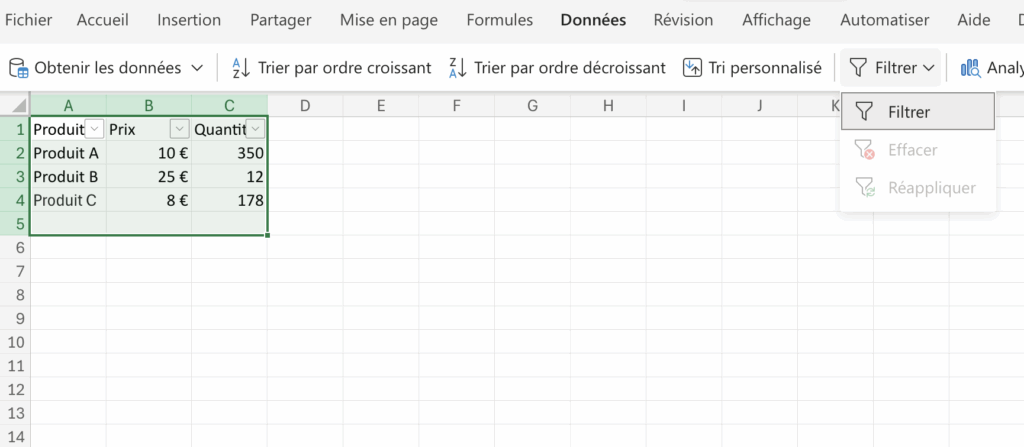
Task: Click the Obtenir les données icon
Action: point(19,68)
